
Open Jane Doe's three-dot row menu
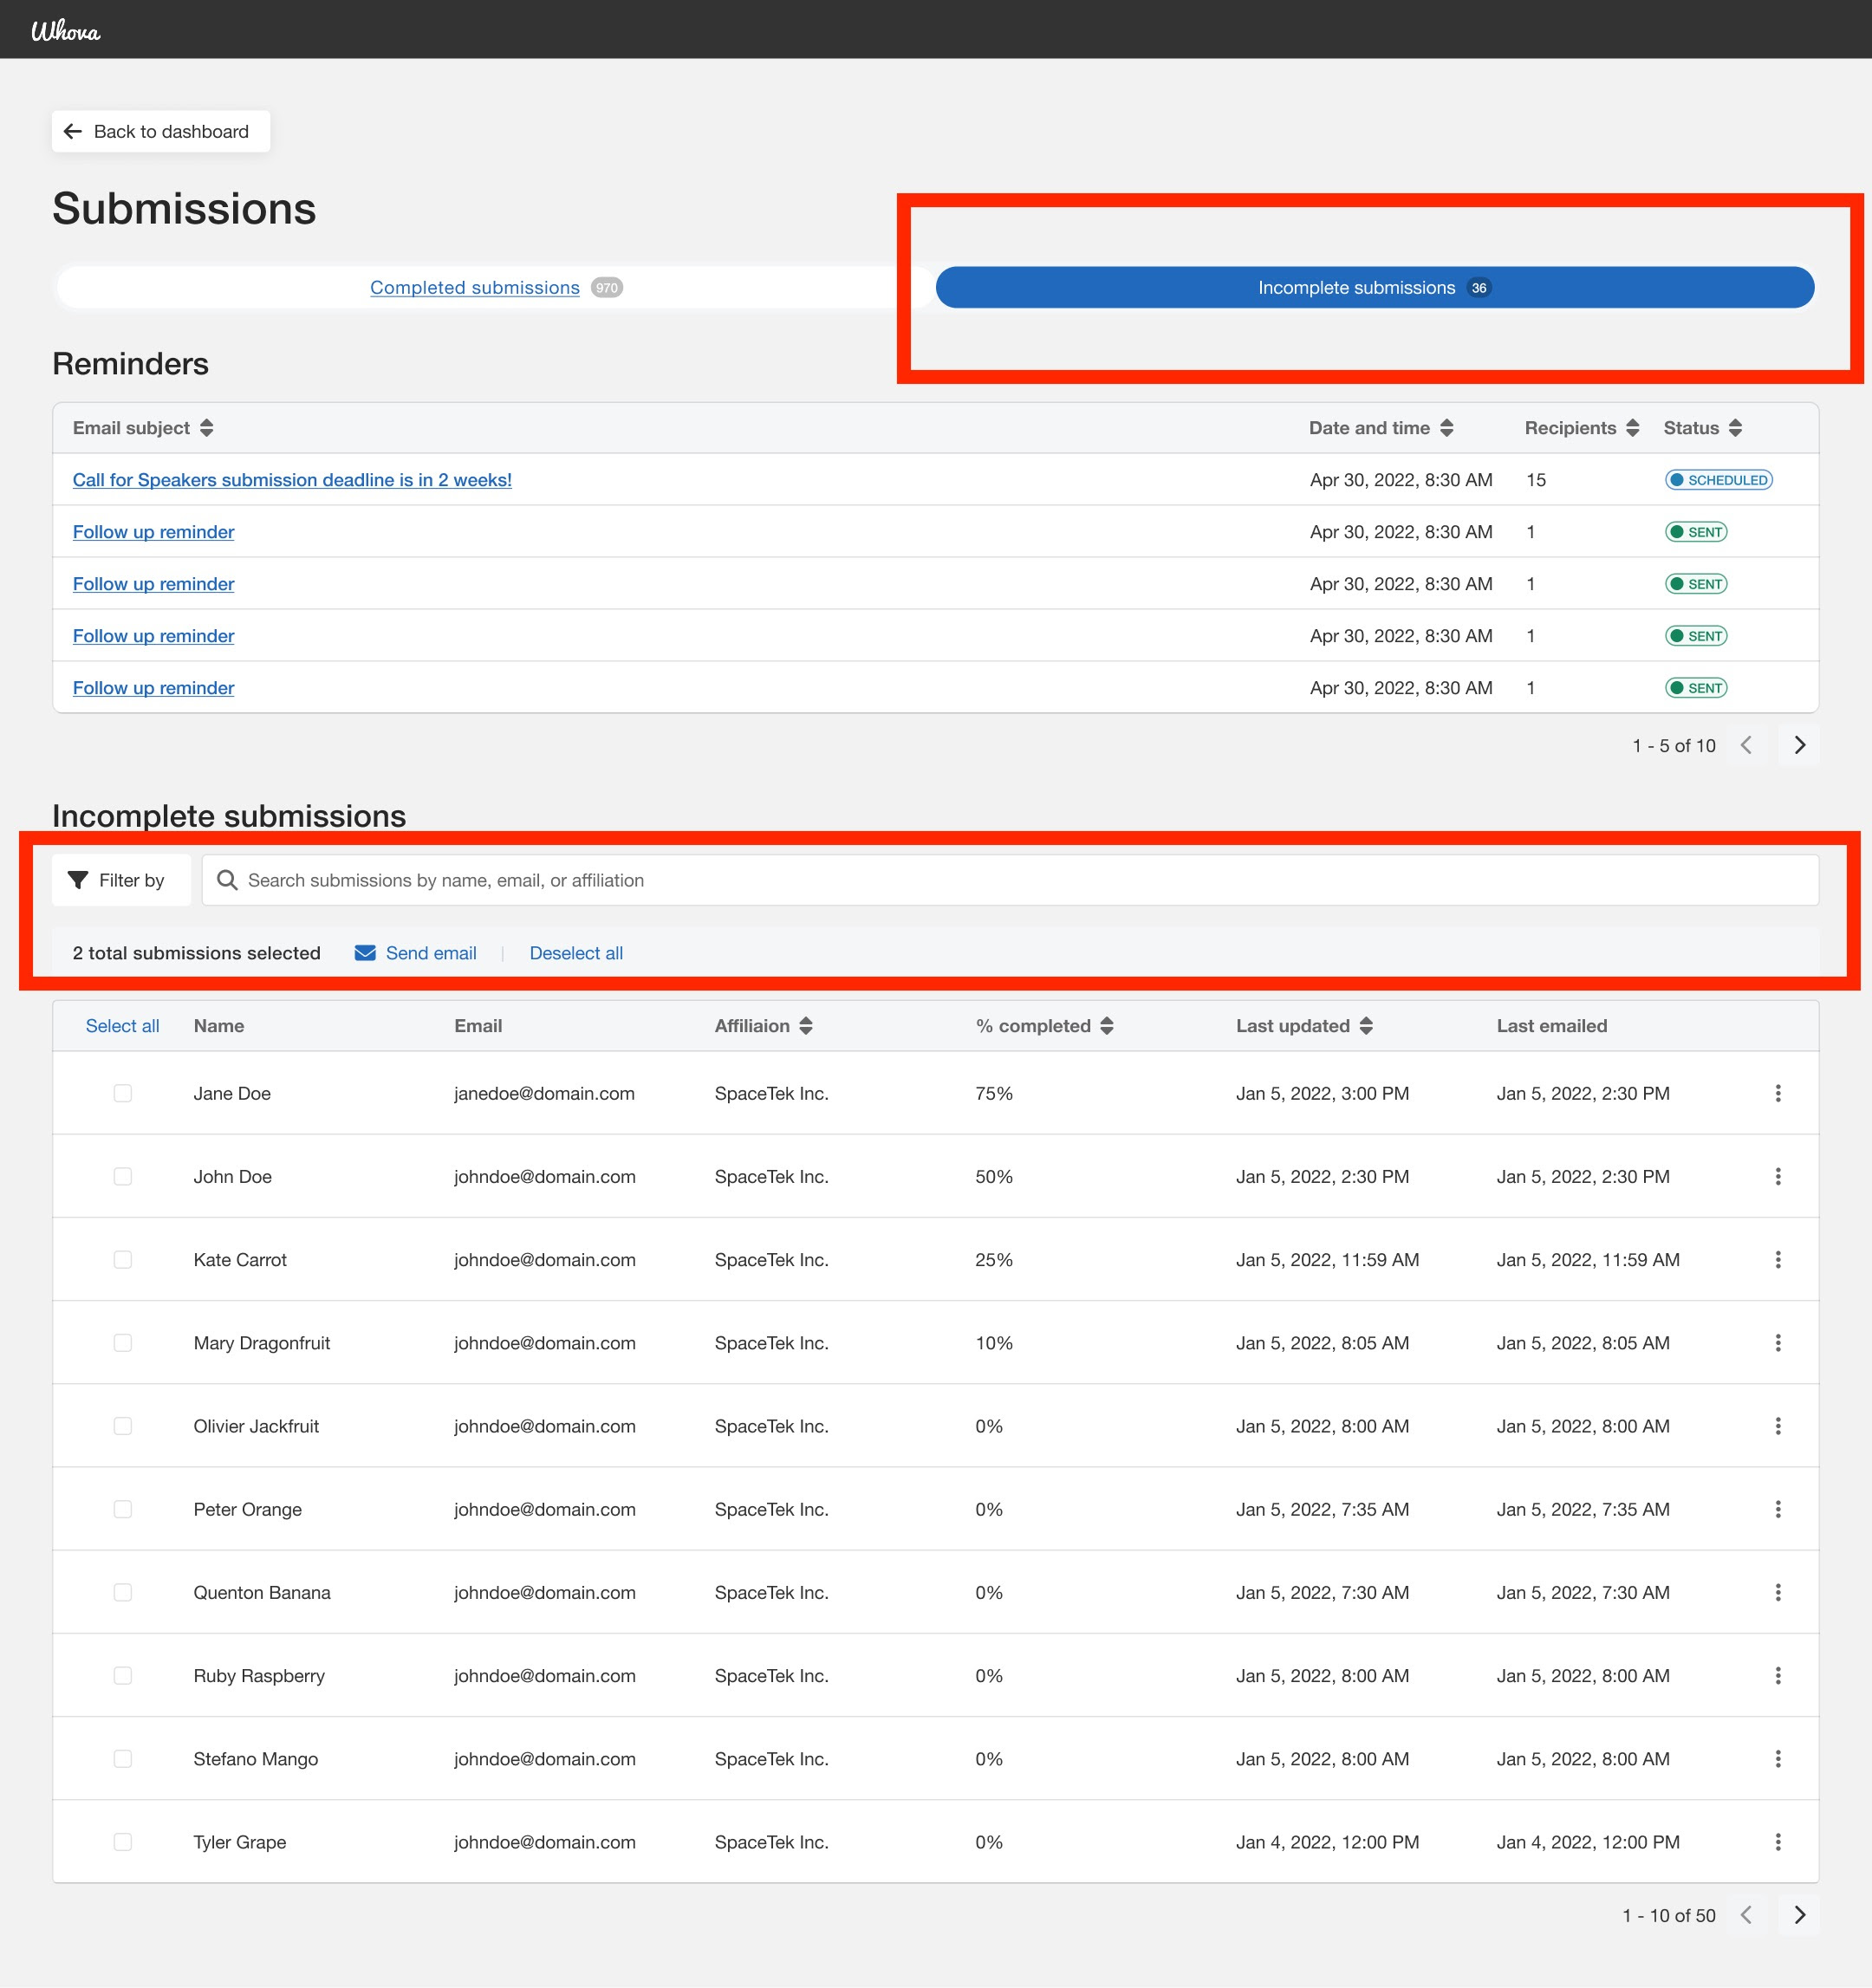pyautogui.click(x=1779, y=1092)
